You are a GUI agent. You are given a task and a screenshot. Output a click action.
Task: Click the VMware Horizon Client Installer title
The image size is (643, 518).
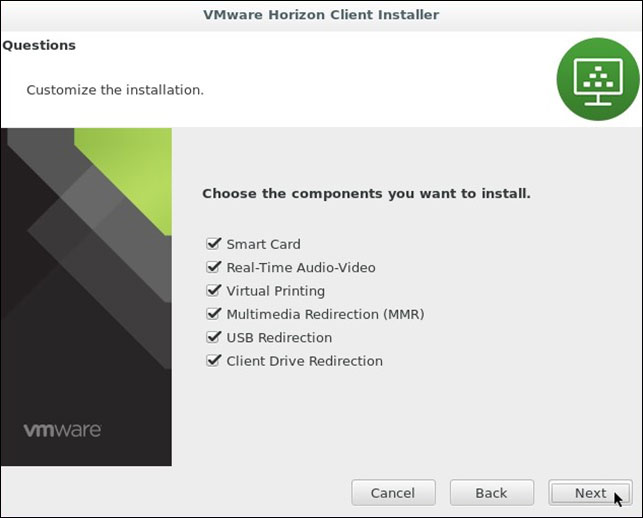point(321,15)
